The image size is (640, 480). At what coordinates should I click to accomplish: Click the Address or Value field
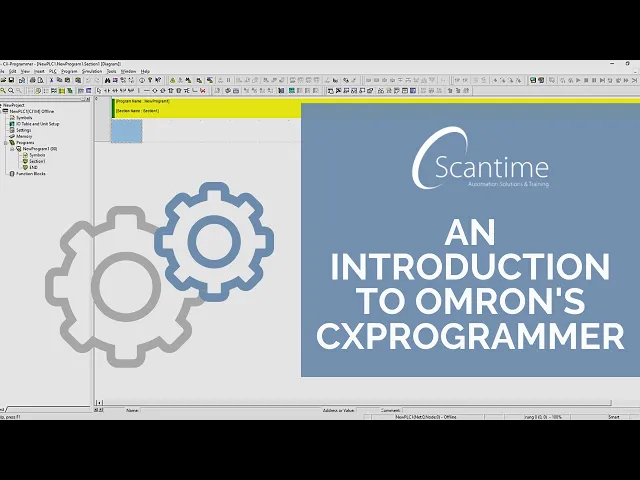[x=367, y=410]
